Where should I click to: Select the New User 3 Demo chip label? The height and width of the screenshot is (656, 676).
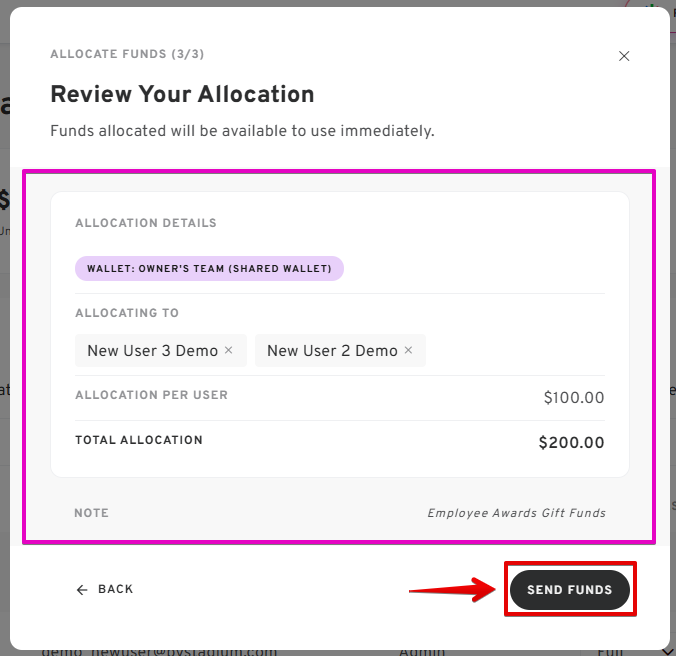(152, 351)
